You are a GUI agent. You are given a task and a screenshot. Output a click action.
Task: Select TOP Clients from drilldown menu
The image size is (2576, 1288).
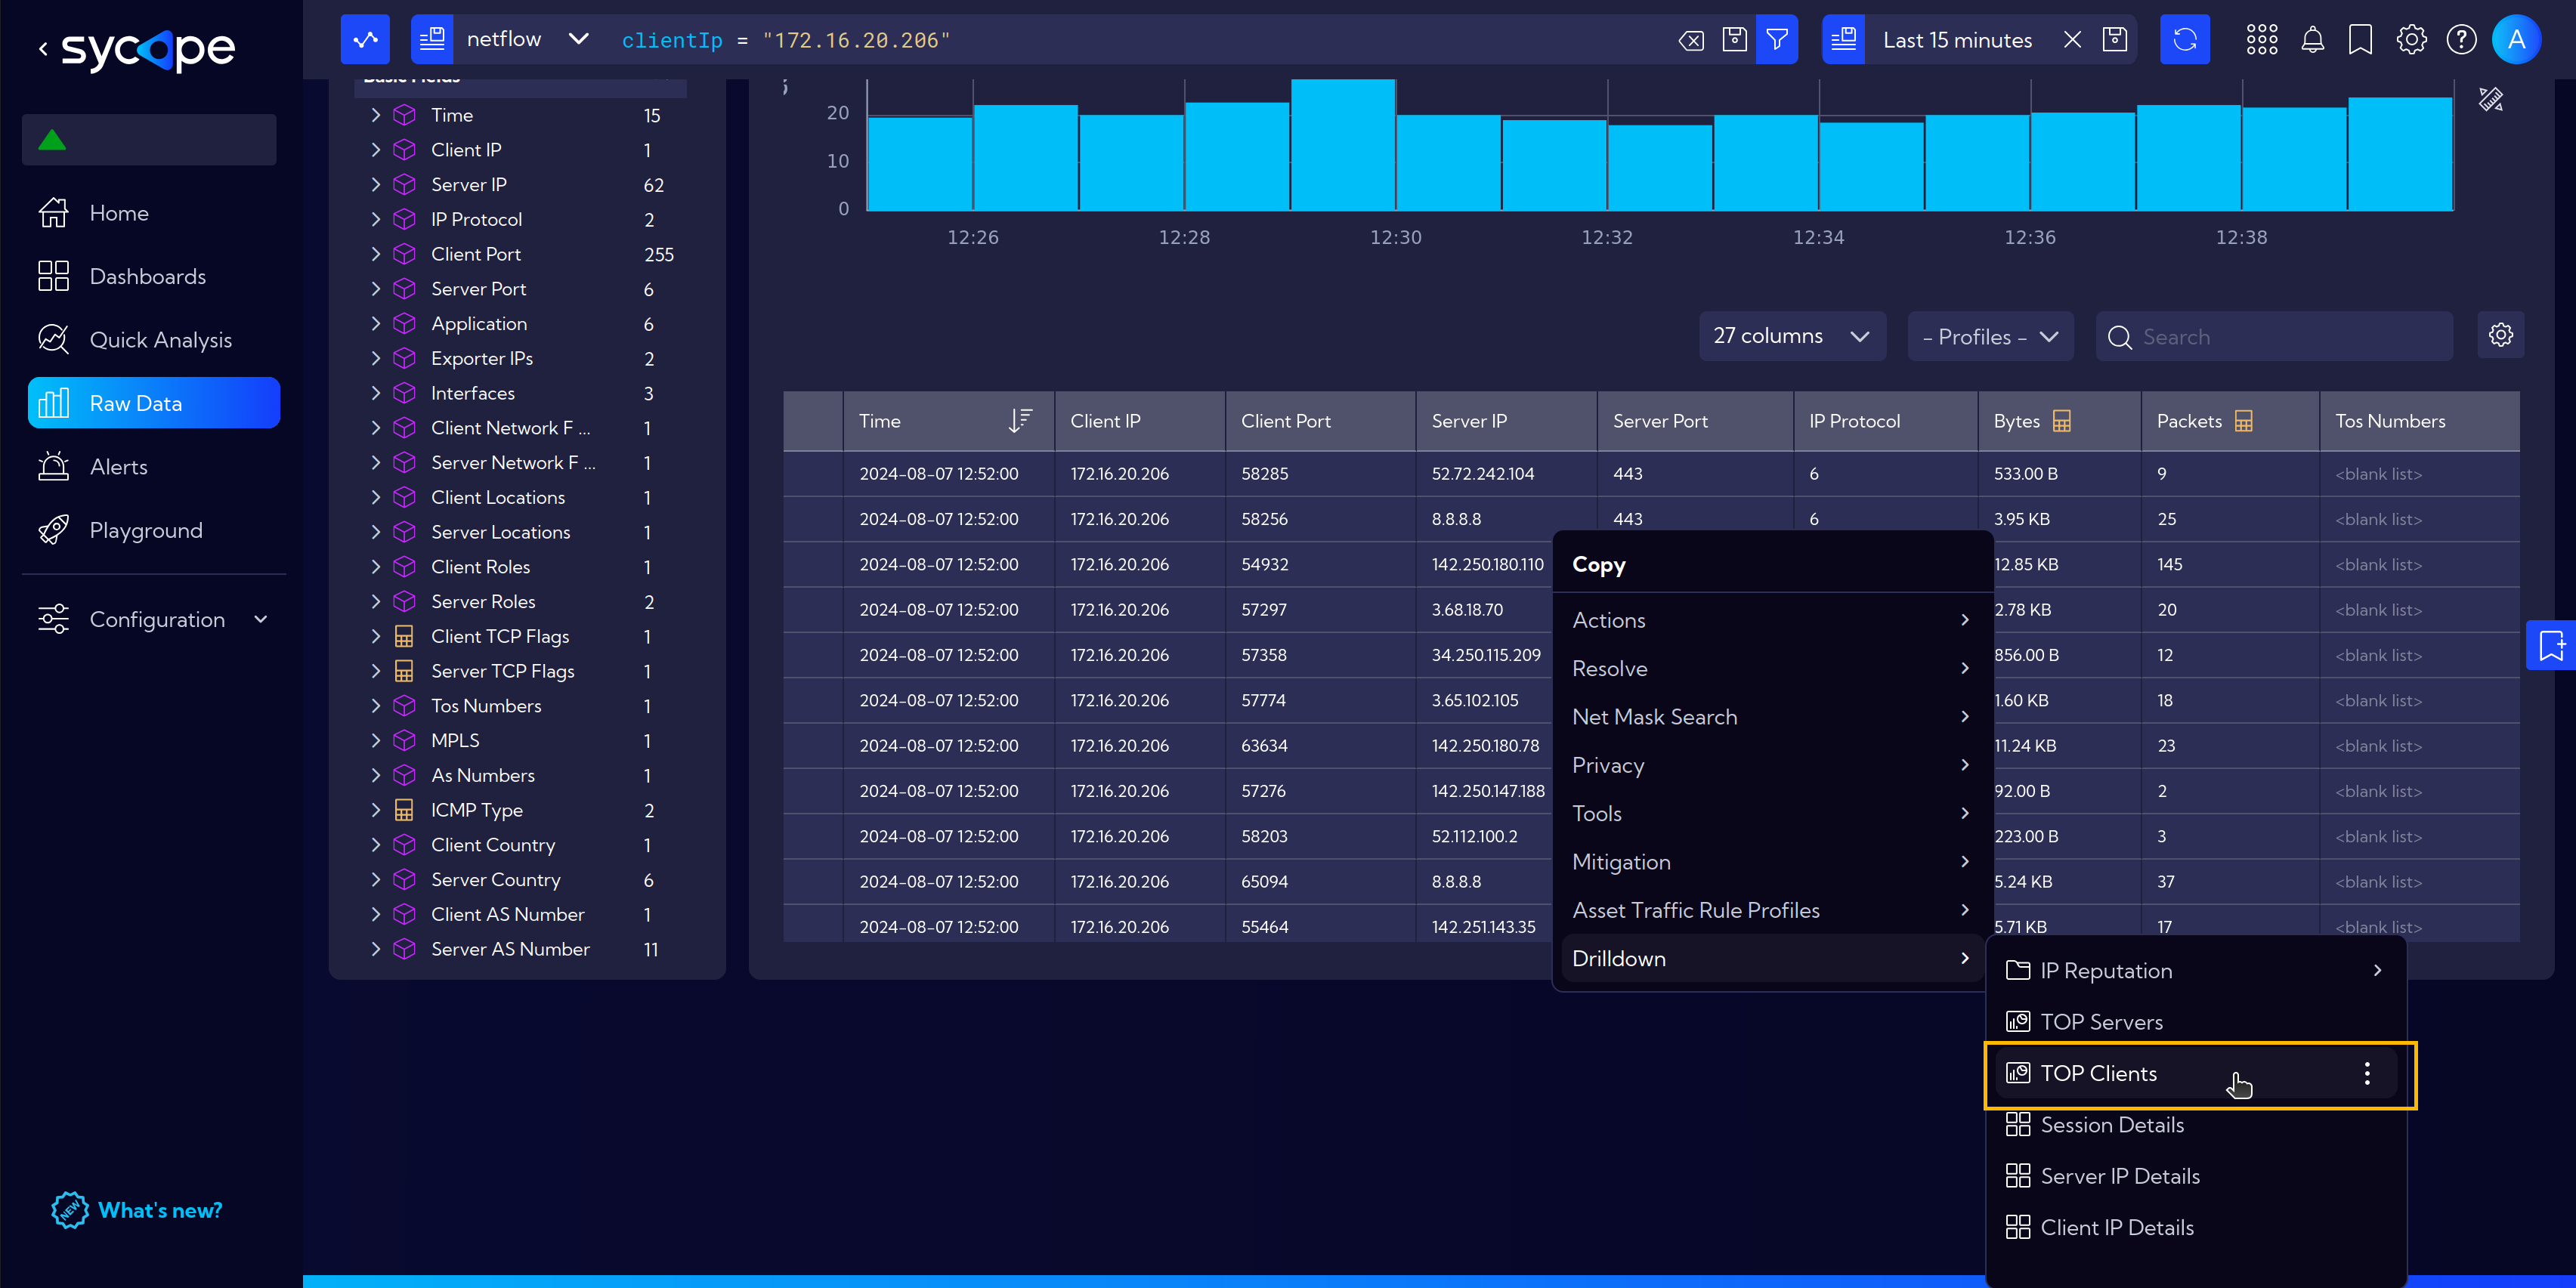[x=2100, y=1071]
